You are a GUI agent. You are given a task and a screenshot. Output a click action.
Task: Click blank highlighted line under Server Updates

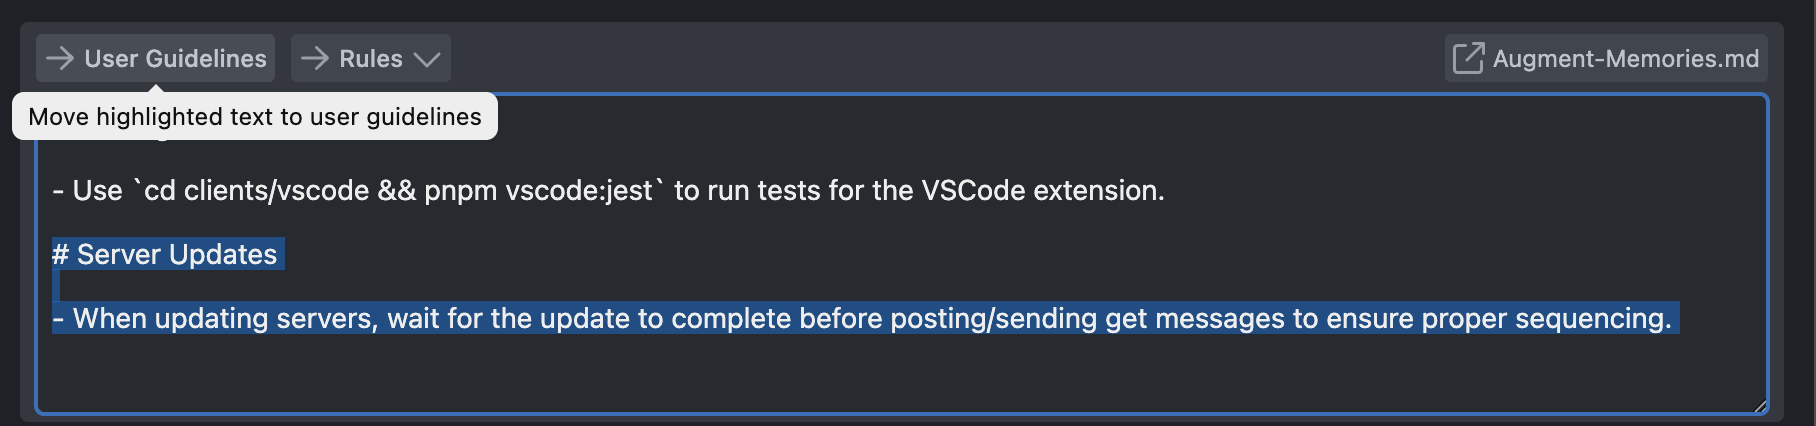[x=56, y=286]
